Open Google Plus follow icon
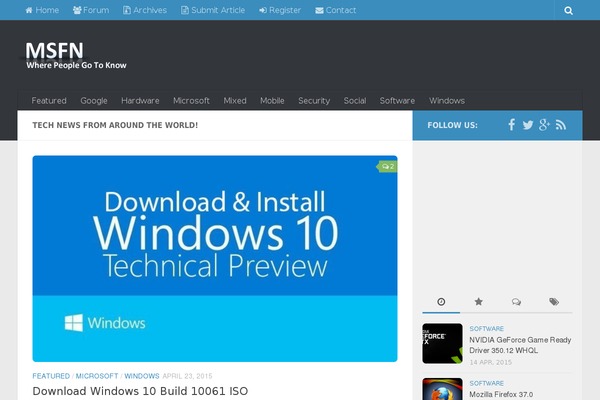 click(x=544, y=125)
